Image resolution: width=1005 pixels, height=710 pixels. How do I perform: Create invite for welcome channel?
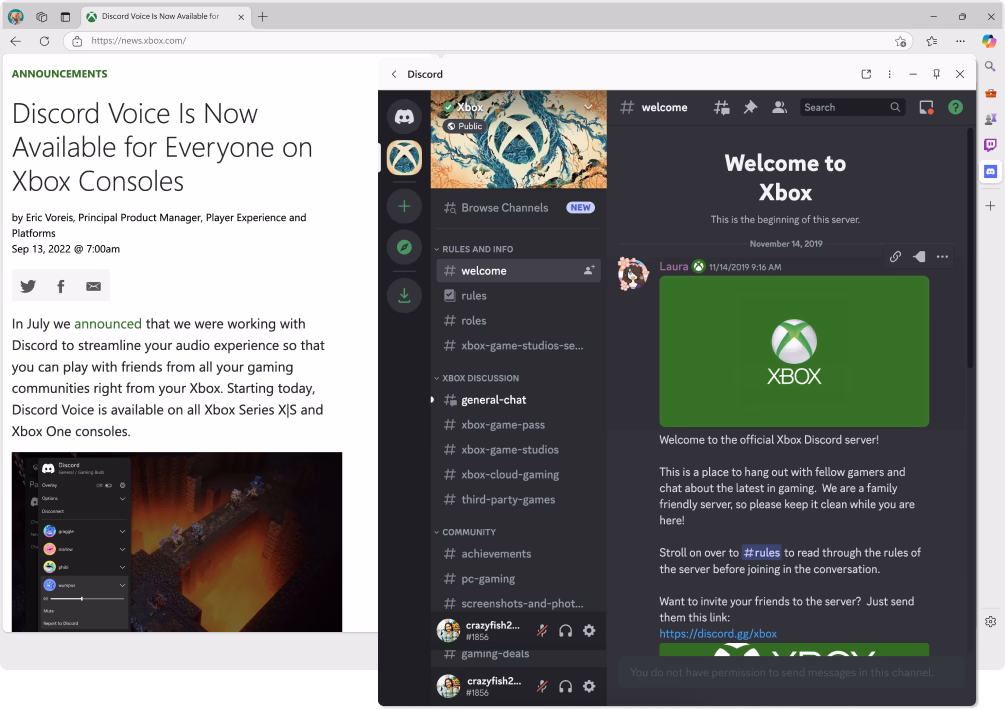coord(589,271)
